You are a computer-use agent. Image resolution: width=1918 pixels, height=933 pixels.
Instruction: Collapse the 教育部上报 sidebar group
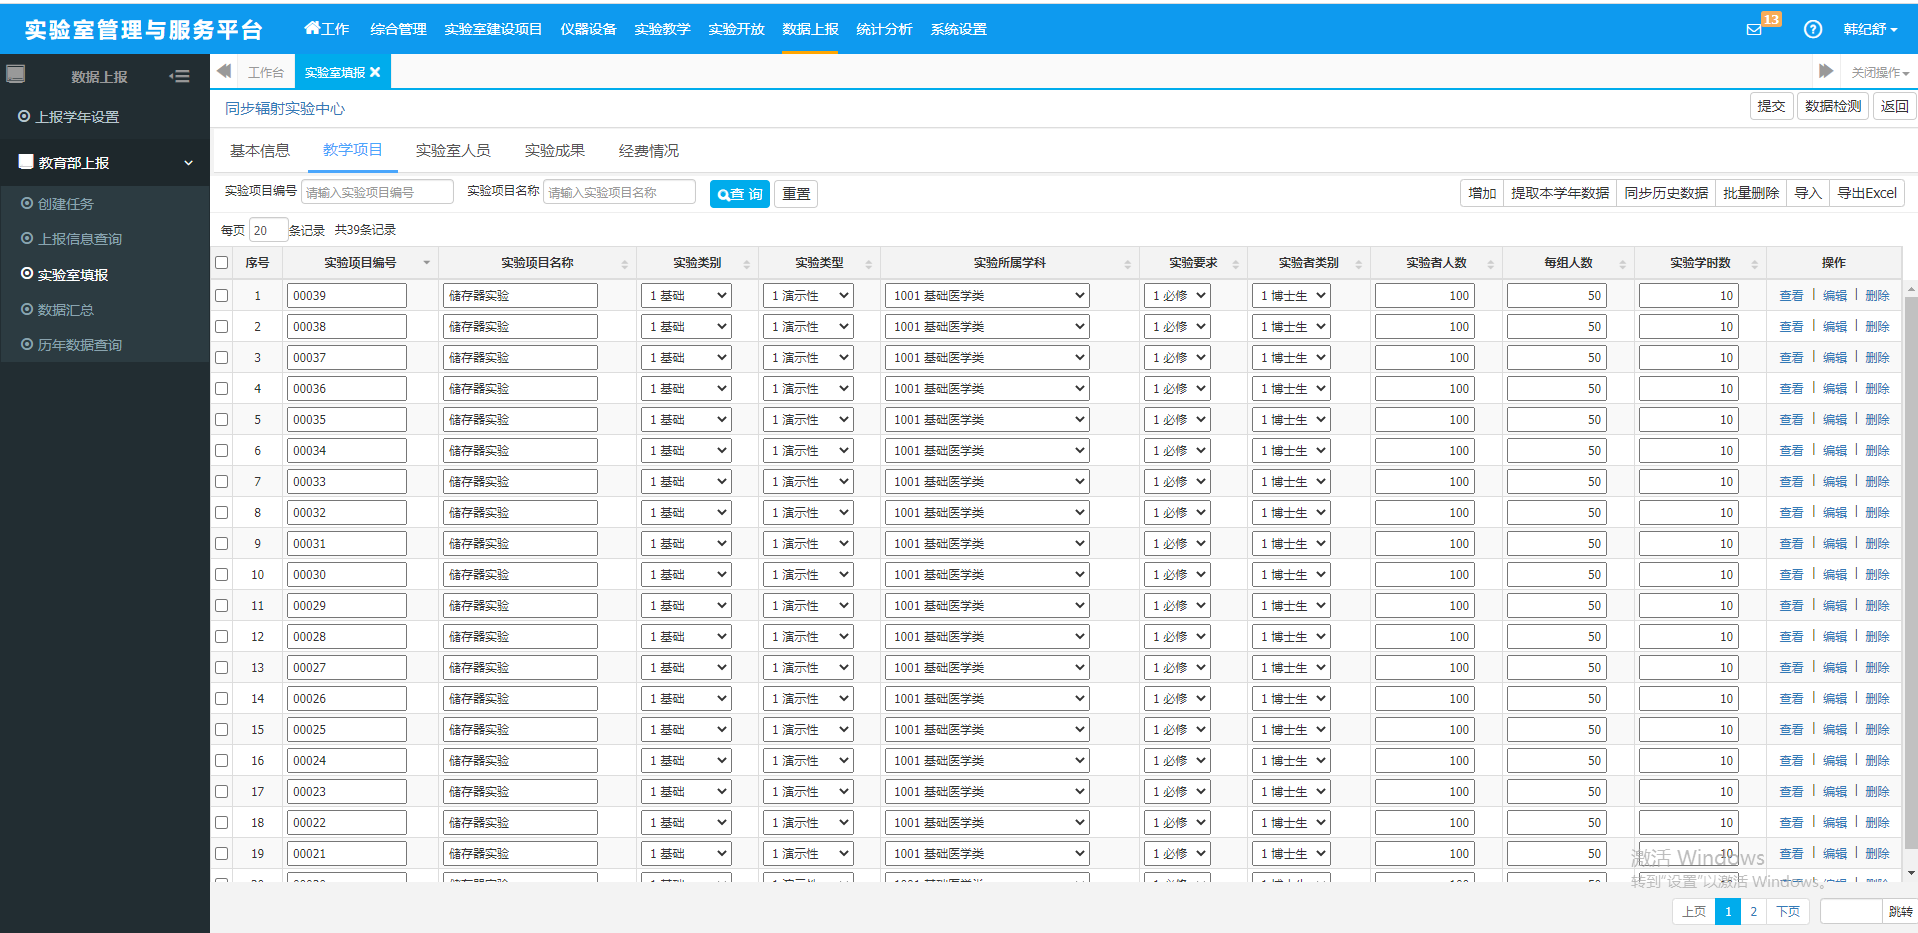pos(105,163)
